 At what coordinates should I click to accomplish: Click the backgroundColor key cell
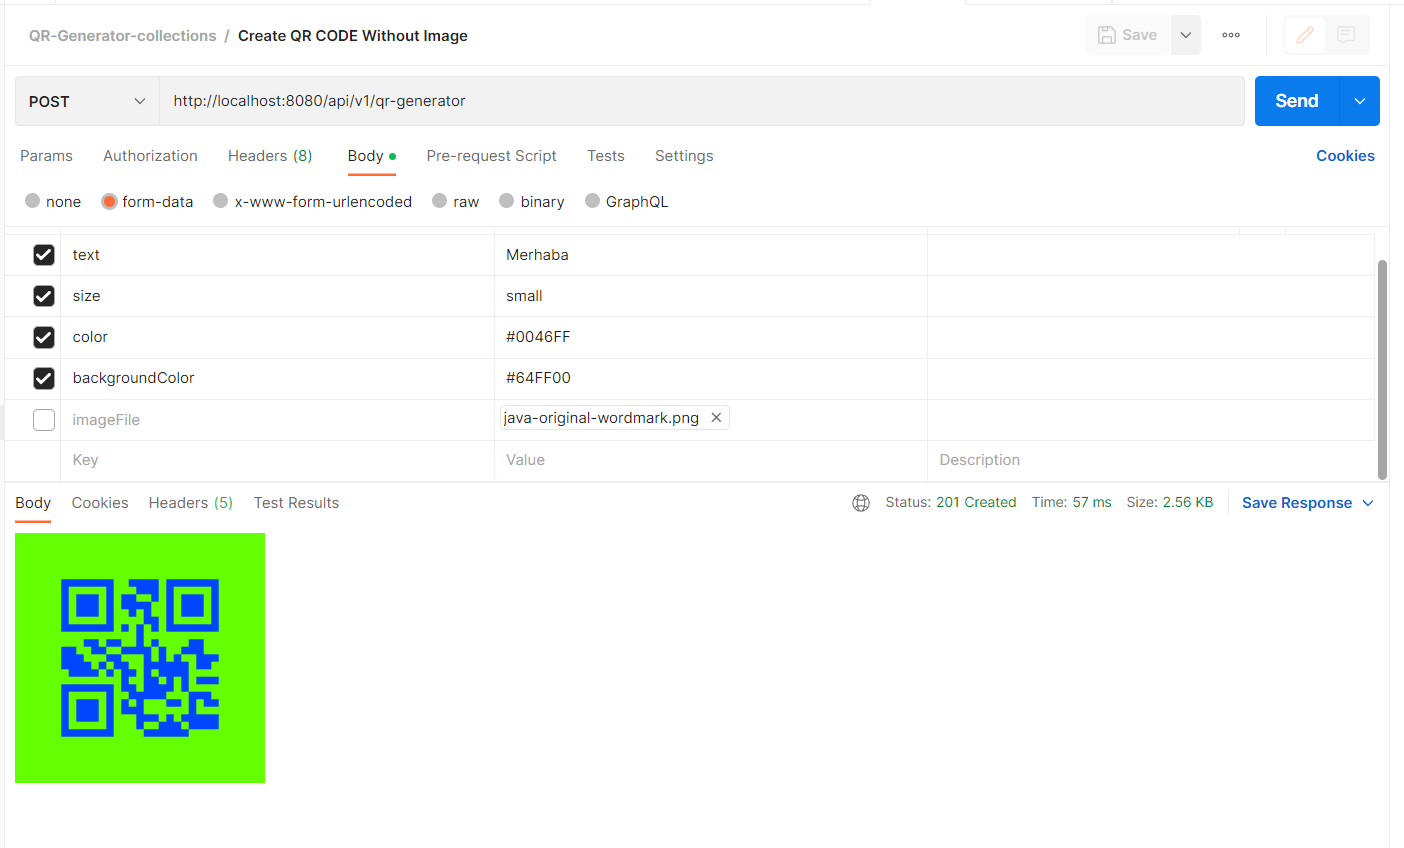(277, 378)
